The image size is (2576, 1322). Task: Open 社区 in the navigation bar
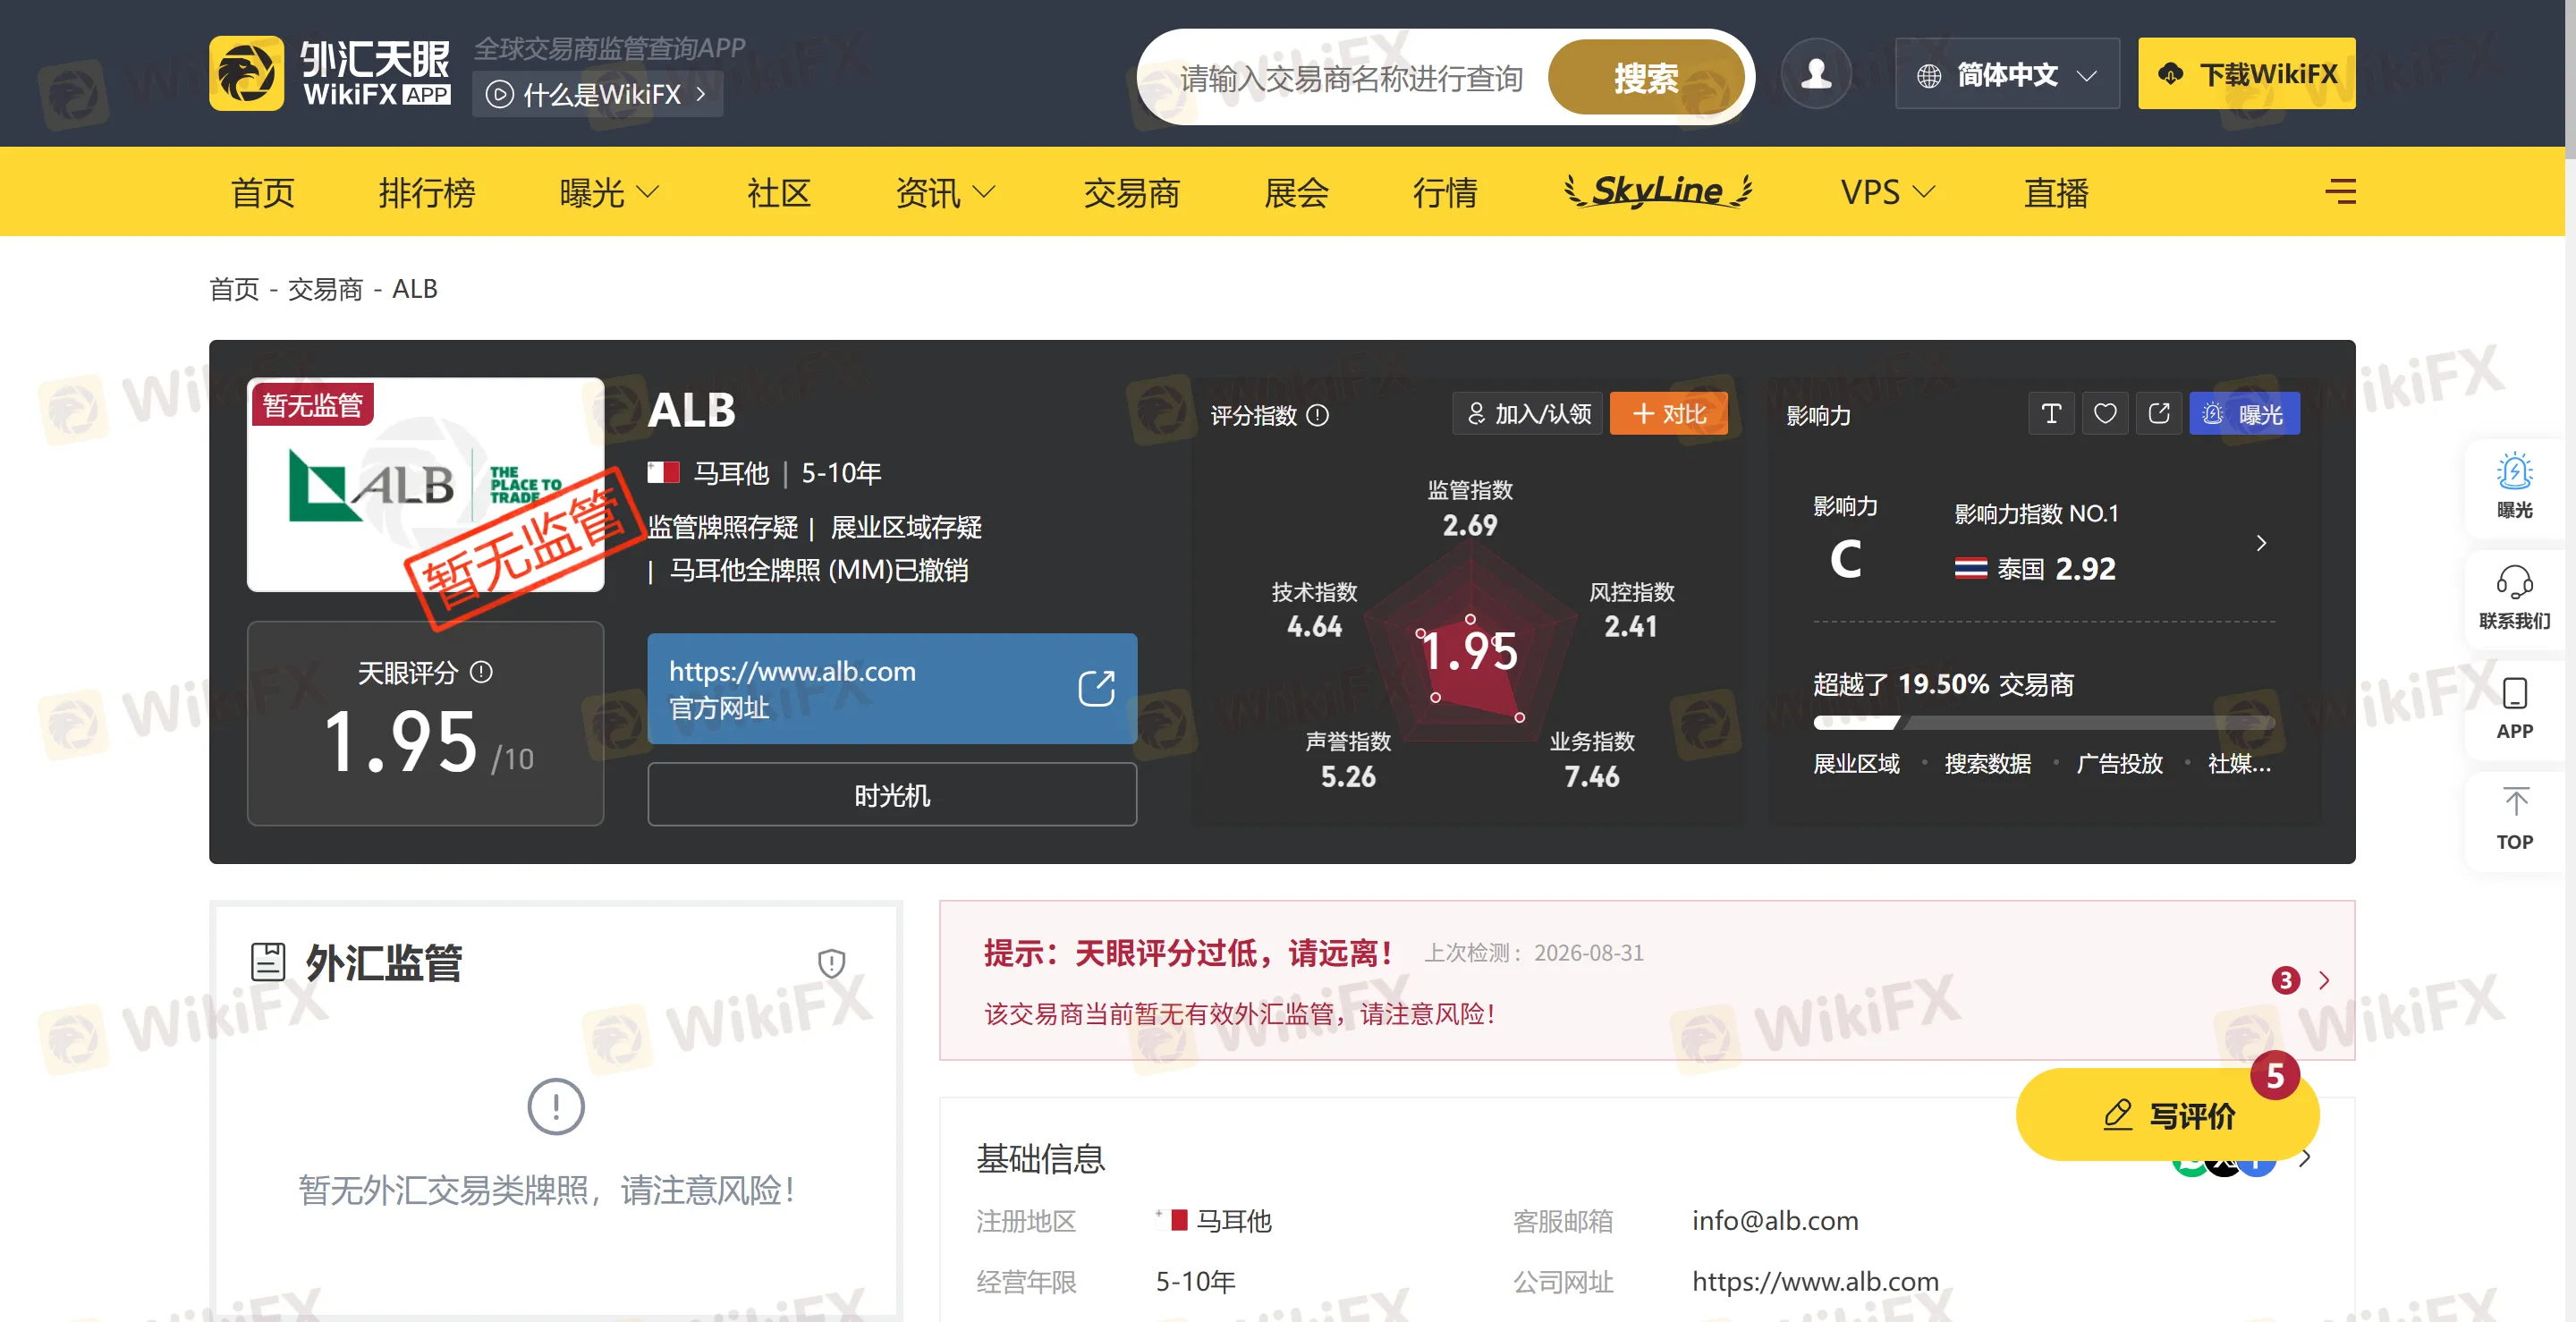[778, 192]
